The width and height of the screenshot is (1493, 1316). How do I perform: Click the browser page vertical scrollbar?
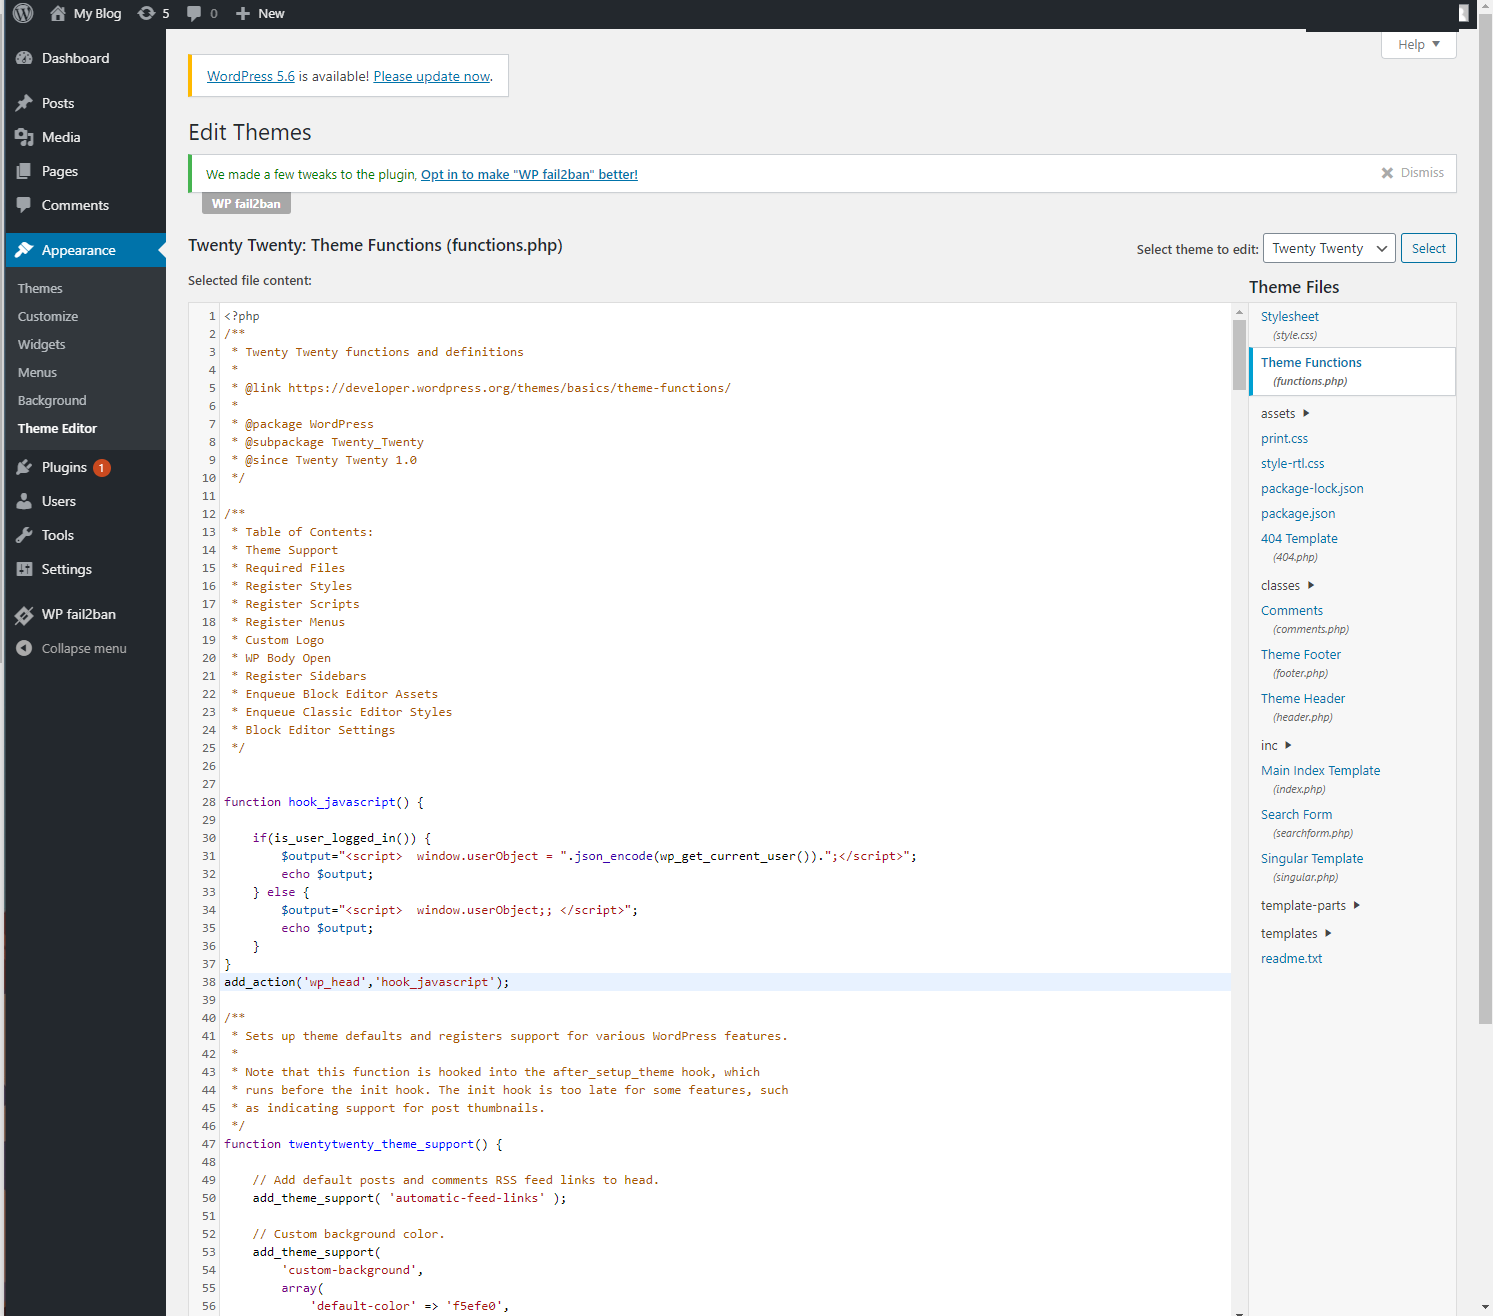click(1485, 520)
